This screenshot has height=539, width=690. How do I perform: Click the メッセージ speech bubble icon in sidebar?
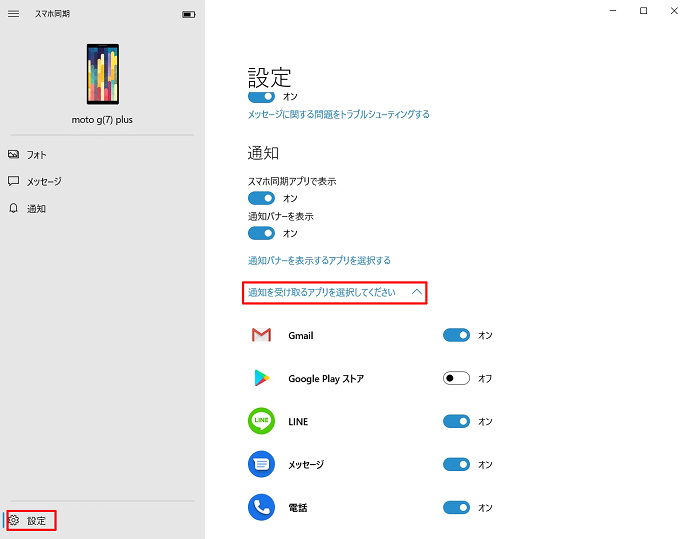click(x=14, y=181)
